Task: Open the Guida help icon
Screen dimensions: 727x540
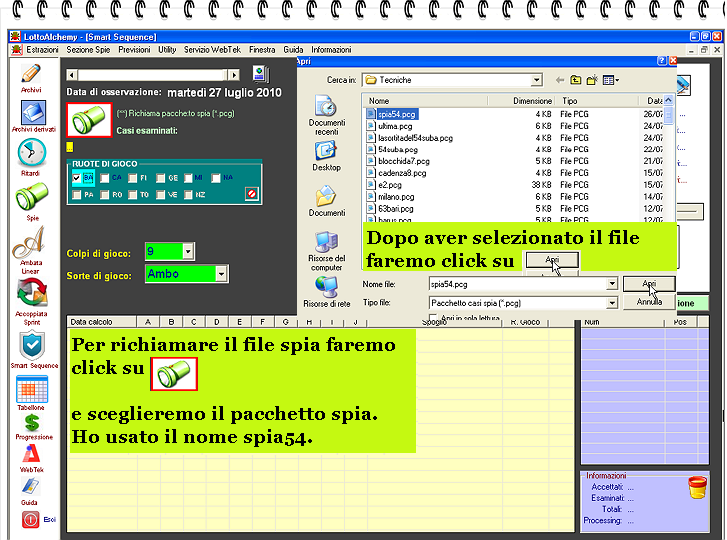Action: pyautogui.click(x=30, y=486)
